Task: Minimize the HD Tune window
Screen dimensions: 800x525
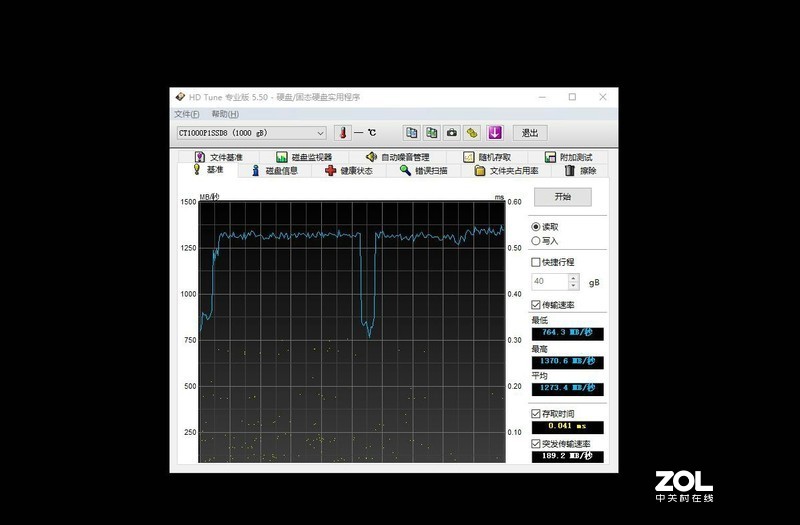Action: [542, 97]
